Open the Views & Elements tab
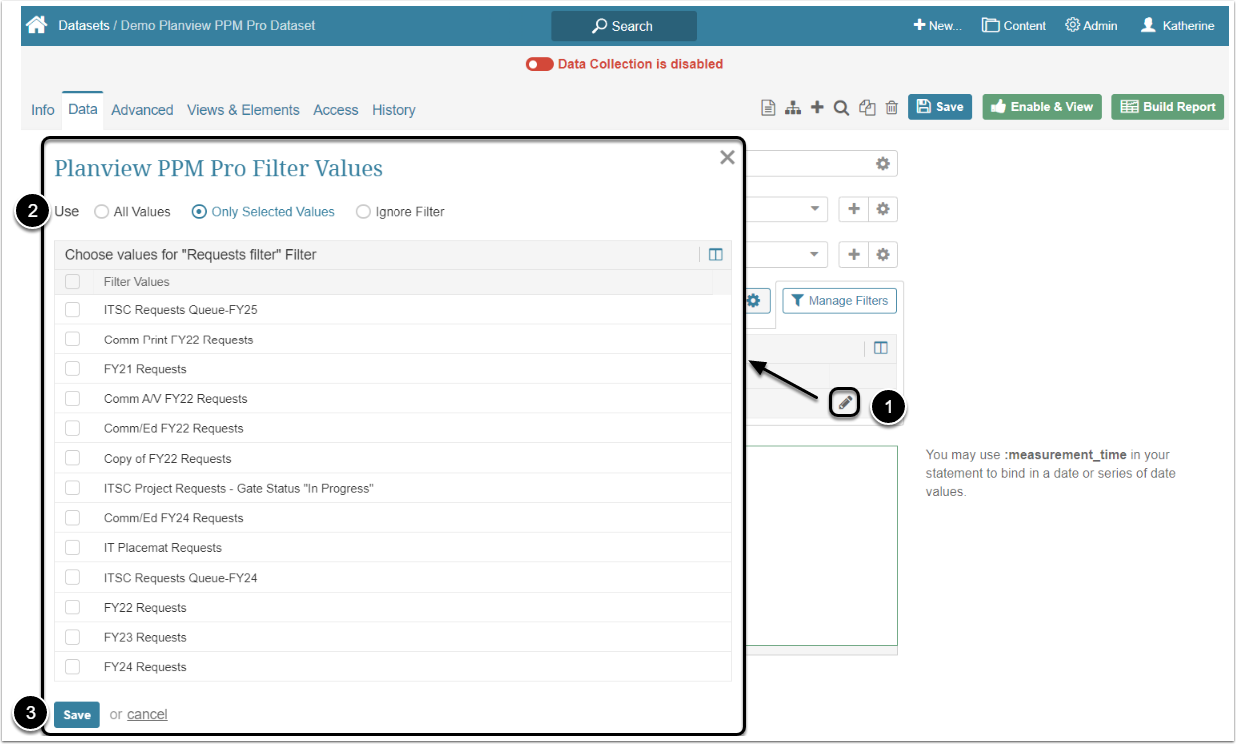 tap(243, 110)
